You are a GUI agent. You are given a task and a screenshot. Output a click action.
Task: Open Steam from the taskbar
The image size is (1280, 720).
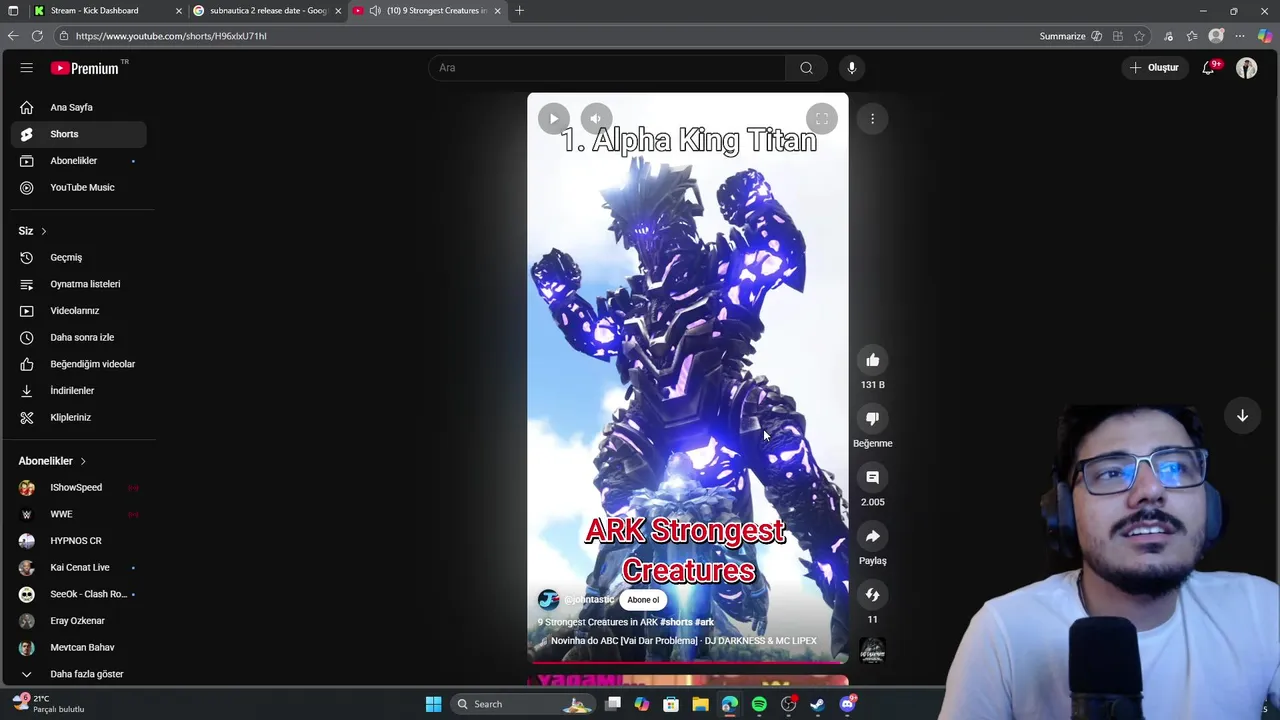click(817, 704)
